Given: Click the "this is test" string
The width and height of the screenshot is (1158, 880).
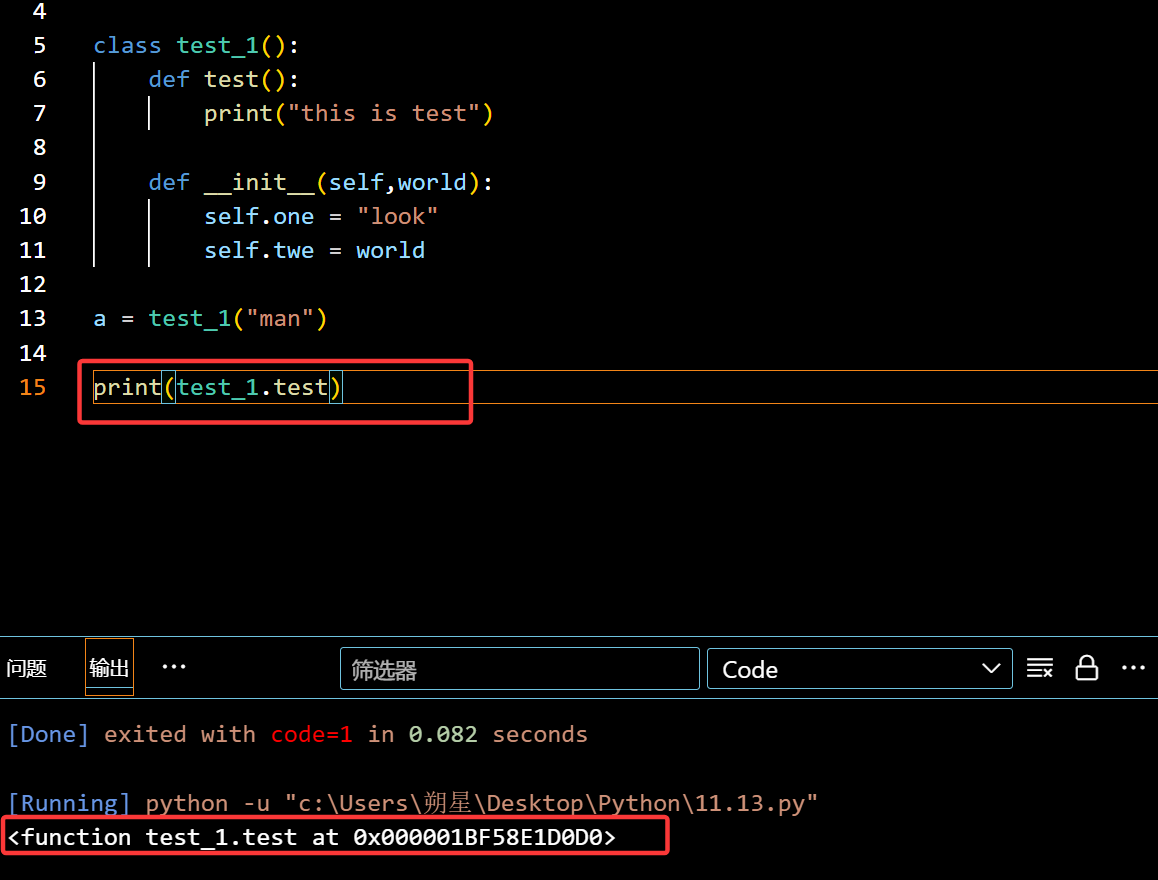Looking at the screenshot, I should [x=384, y=114].
